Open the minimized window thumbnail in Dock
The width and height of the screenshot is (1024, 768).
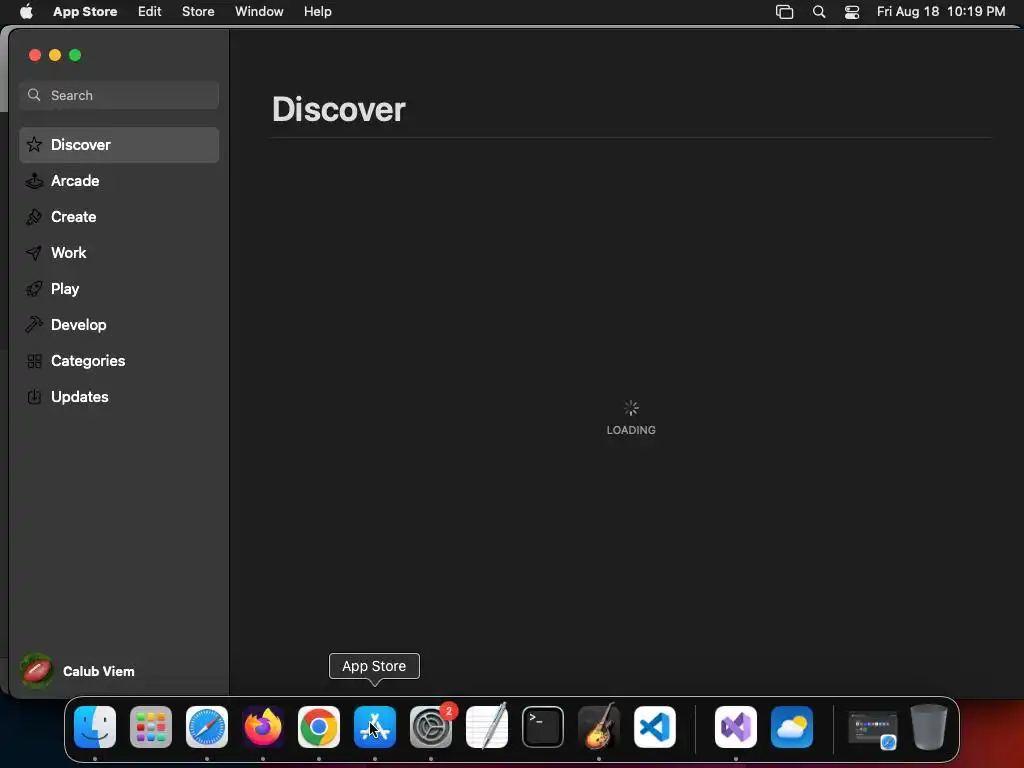(x=872, y=729)
